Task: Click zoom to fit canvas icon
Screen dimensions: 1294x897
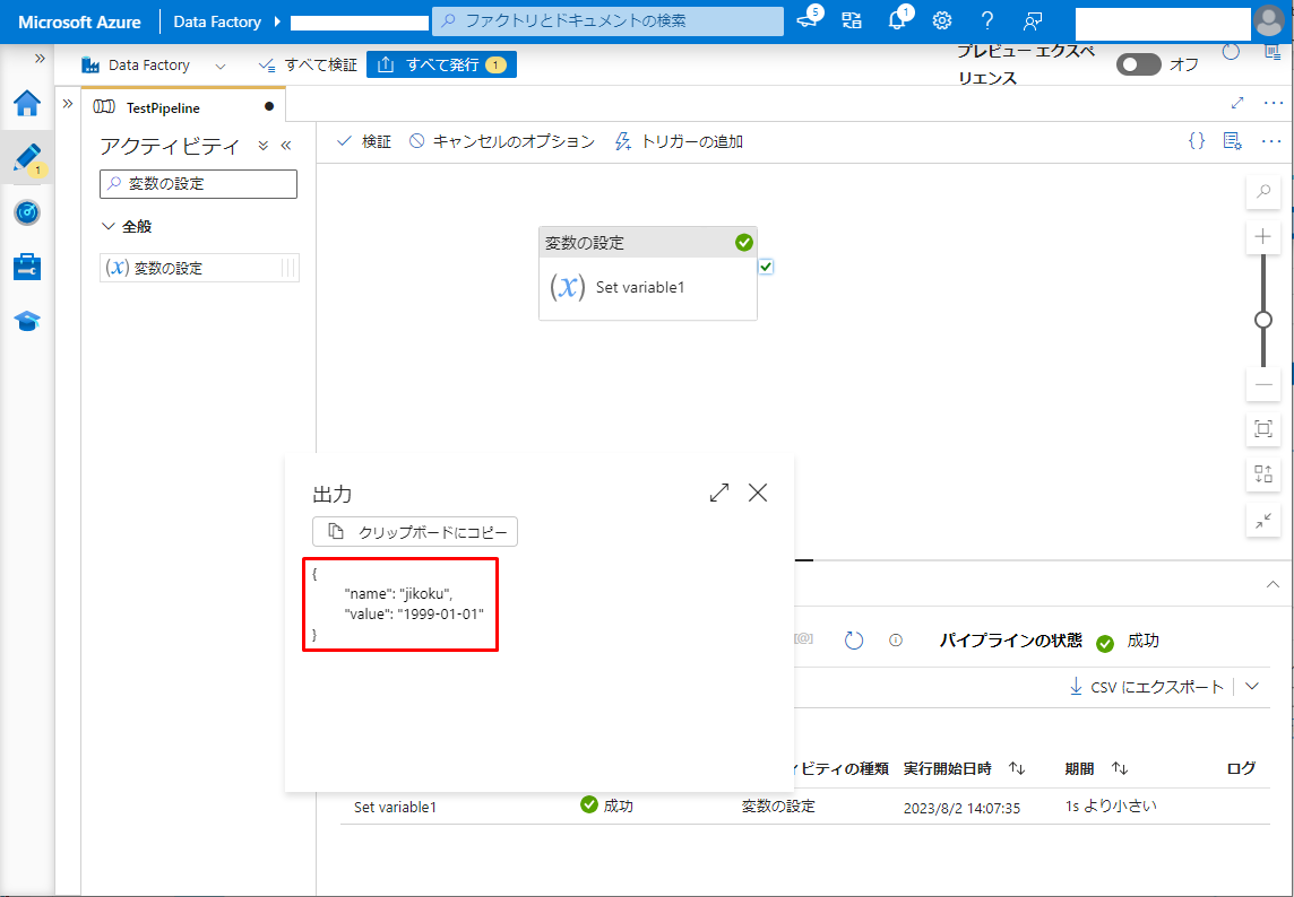Action: 1263,429
